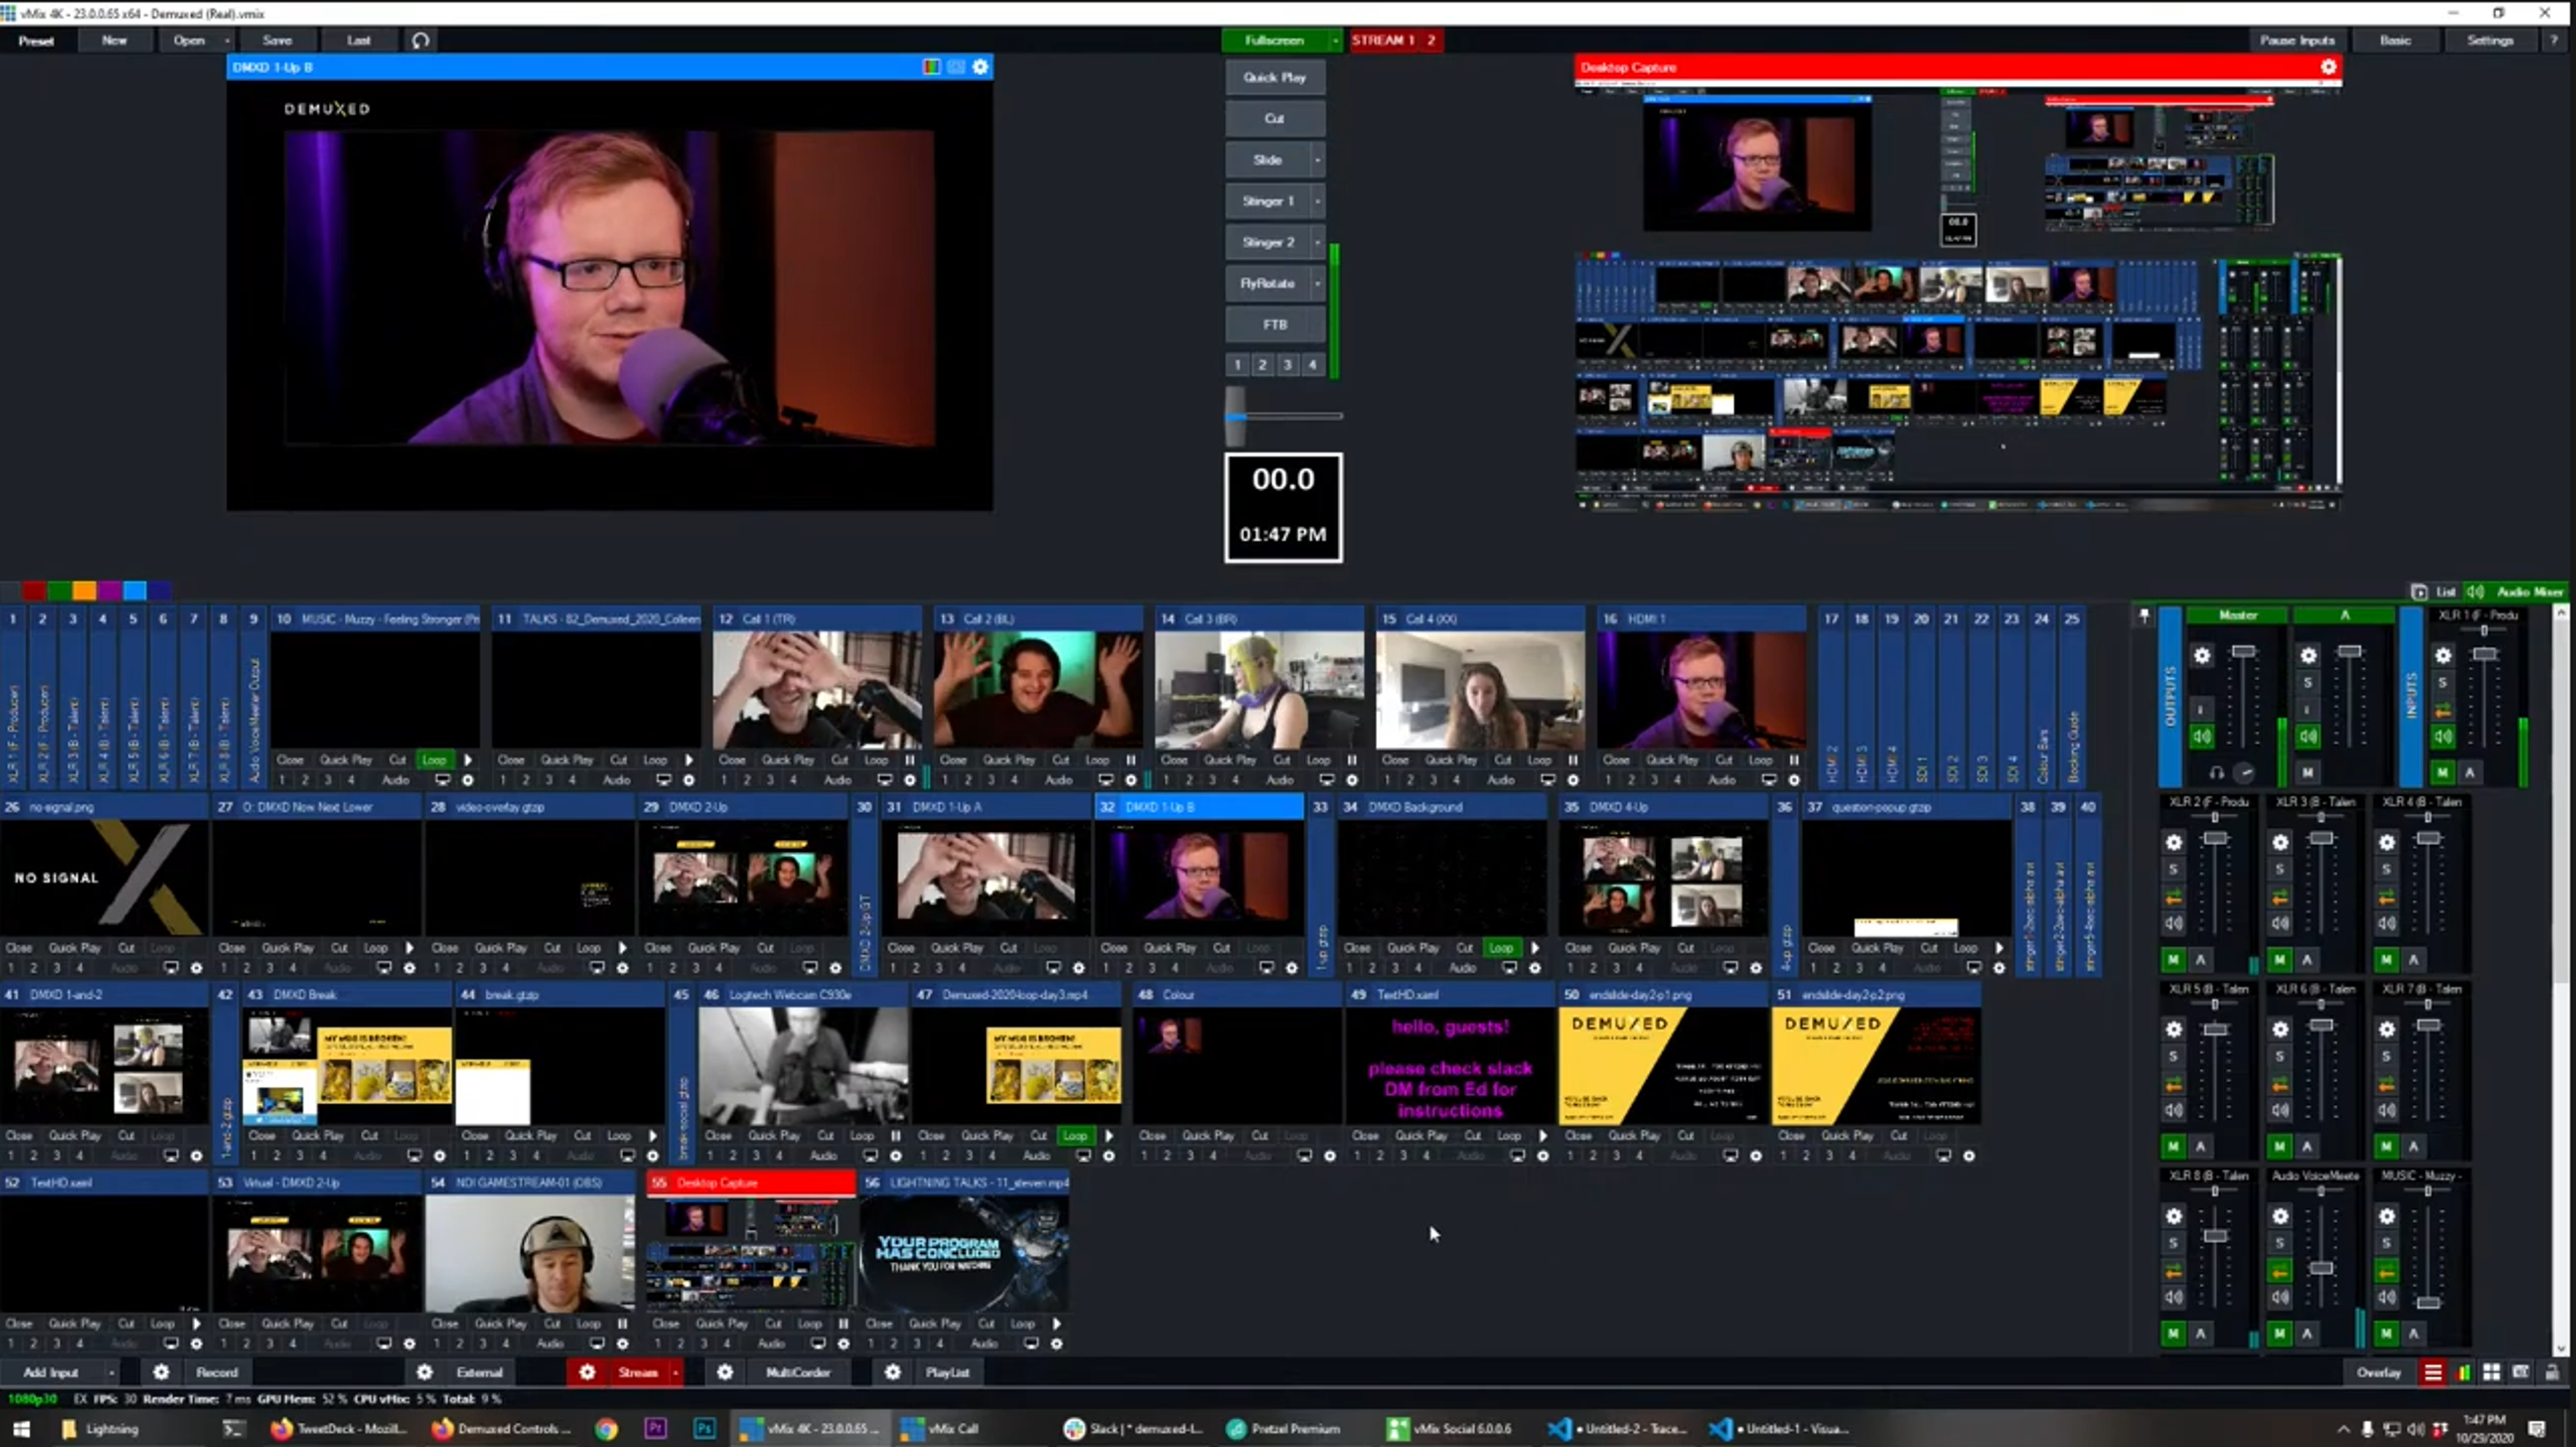Open XLR 1 audio settings gear
The height and width of the screenshot is (1447, 2576).
click(2443, 656)
